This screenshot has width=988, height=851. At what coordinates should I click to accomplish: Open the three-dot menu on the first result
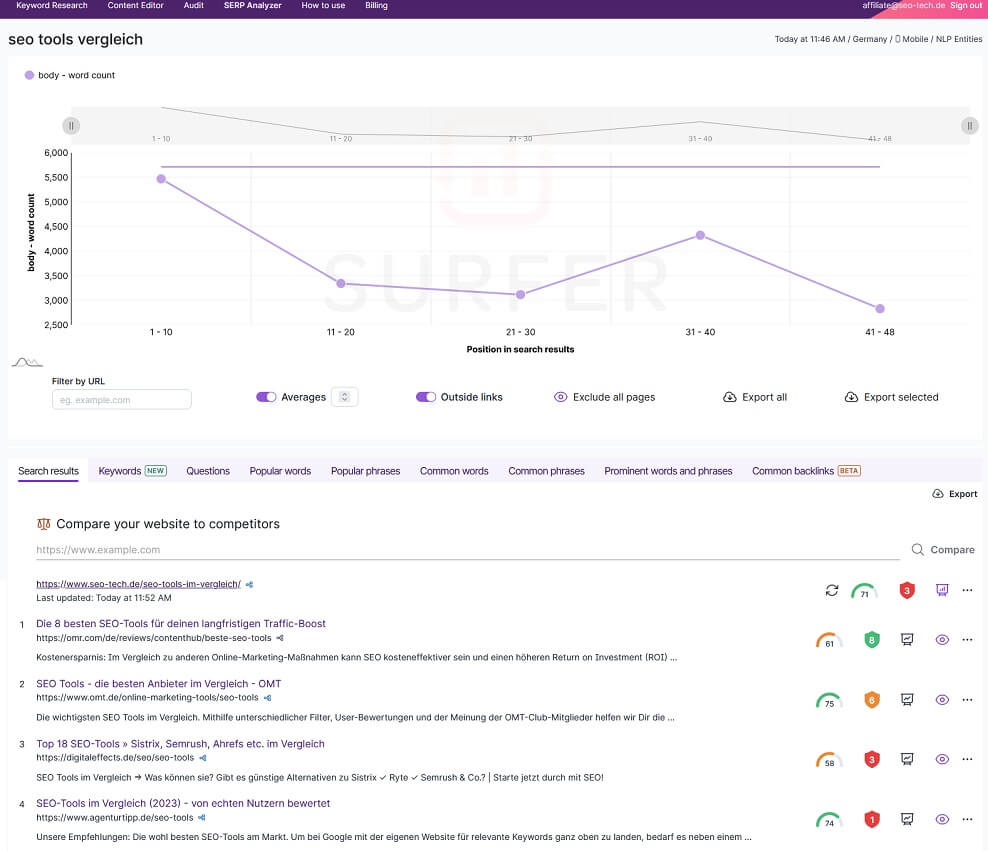tap(967, 639)
